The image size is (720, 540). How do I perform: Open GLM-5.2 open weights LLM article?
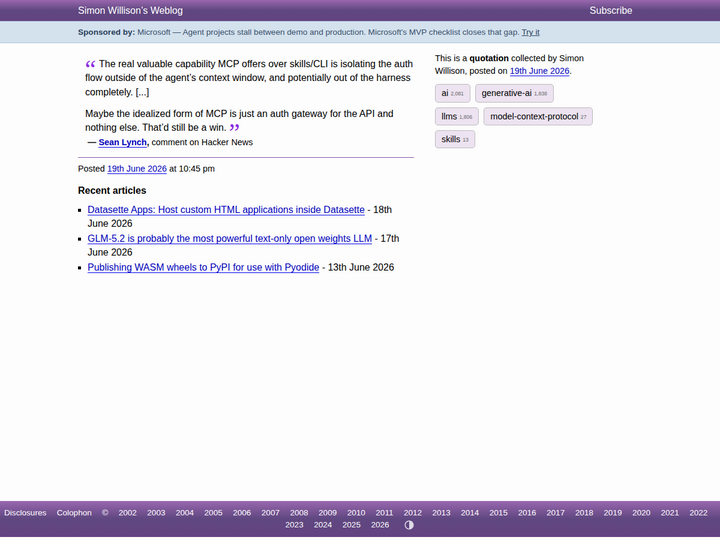(230, 239)
